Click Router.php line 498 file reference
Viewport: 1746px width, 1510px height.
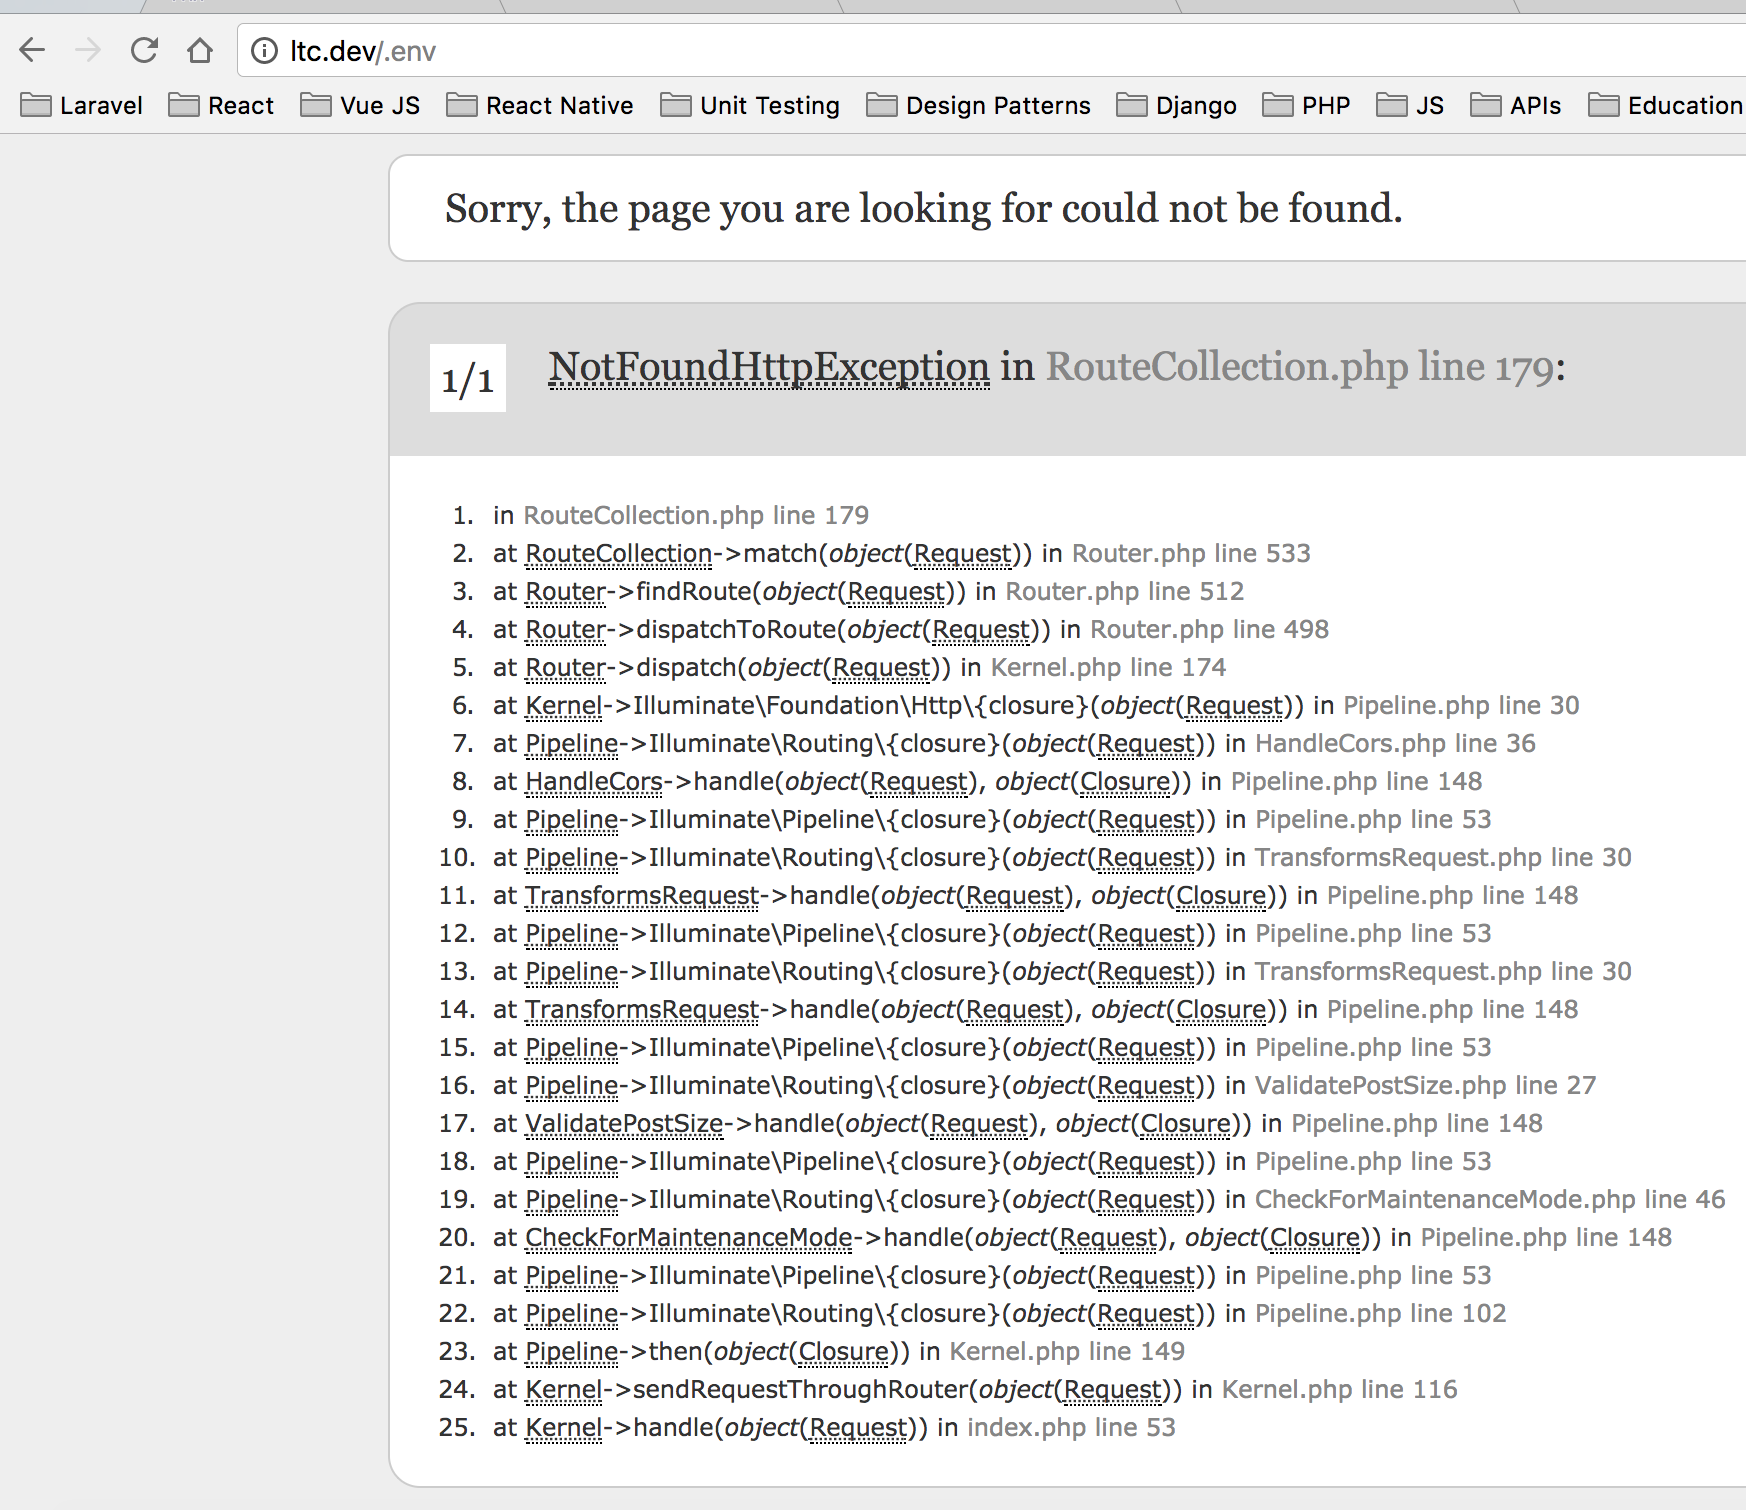point(1210,629)
